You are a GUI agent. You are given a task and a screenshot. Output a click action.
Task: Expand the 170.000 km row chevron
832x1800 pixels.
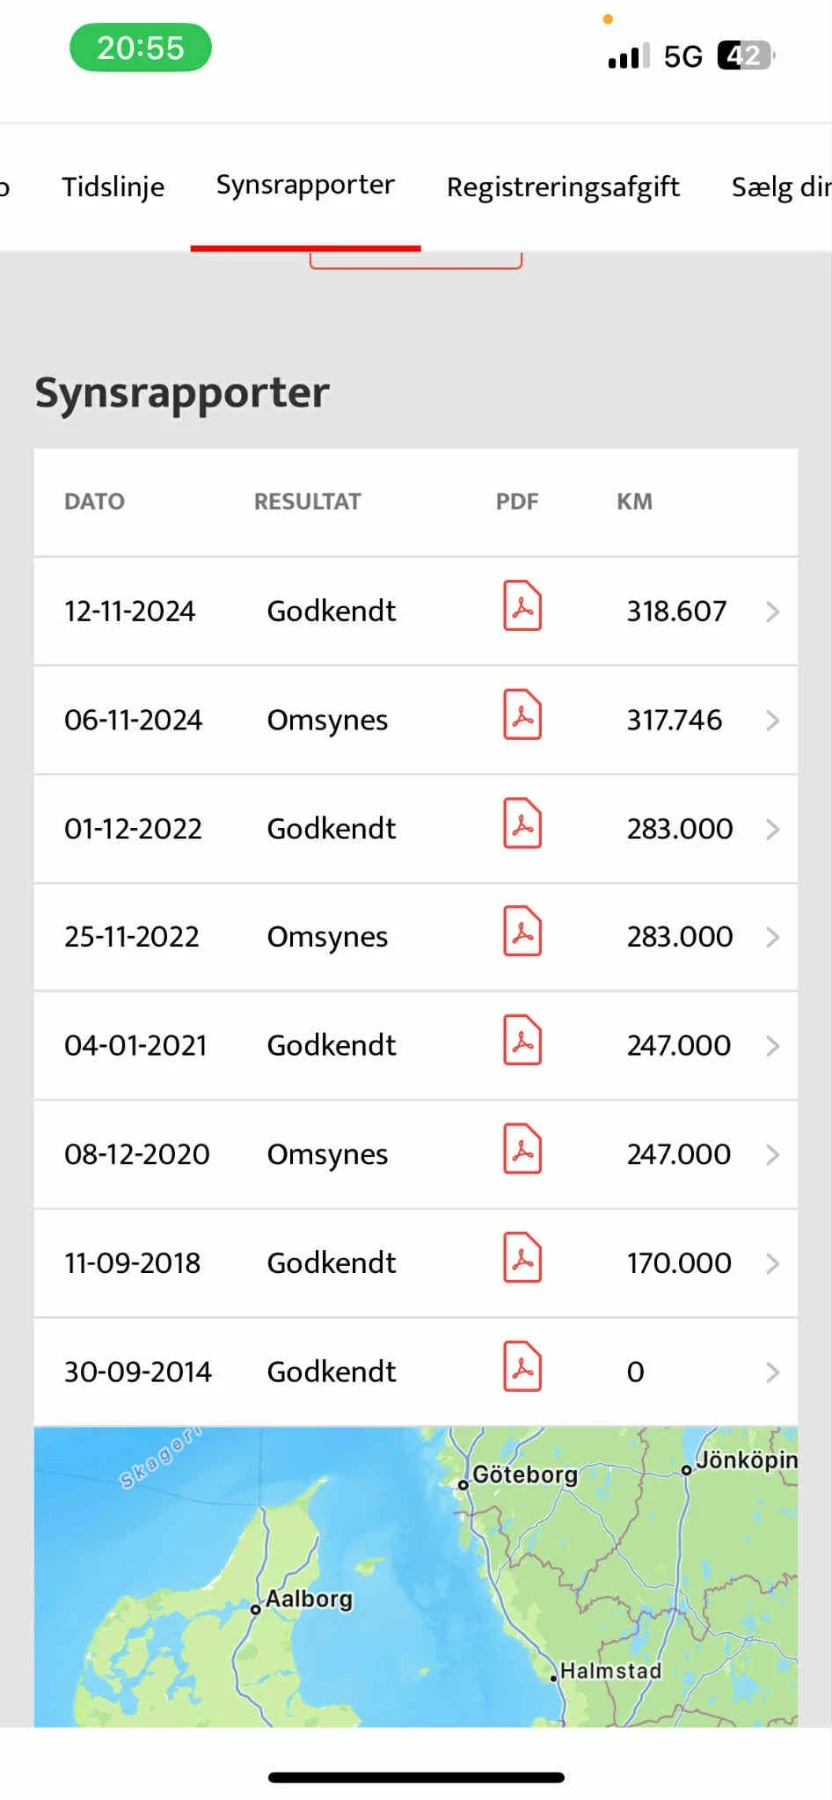(x=772, y=1264)
